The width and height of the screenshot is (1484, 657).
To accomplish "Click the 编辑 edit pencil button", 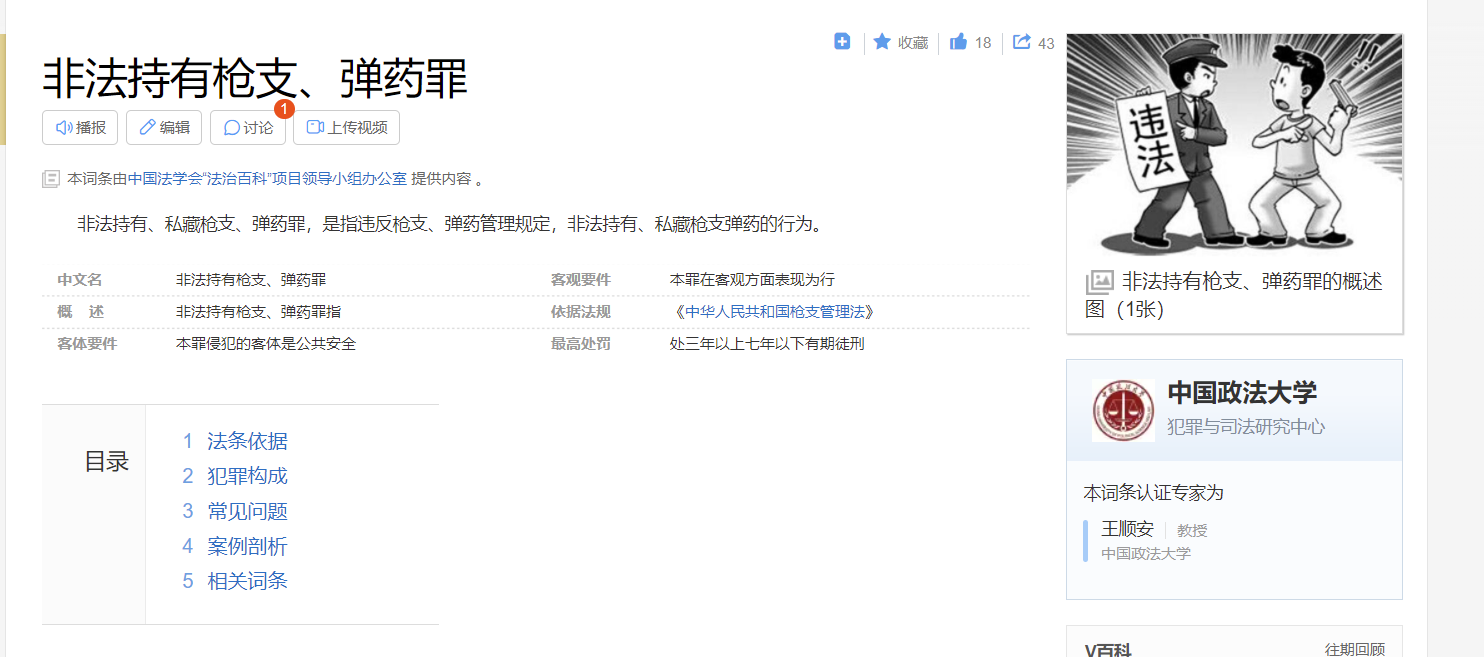I will [x=164, y=127].
